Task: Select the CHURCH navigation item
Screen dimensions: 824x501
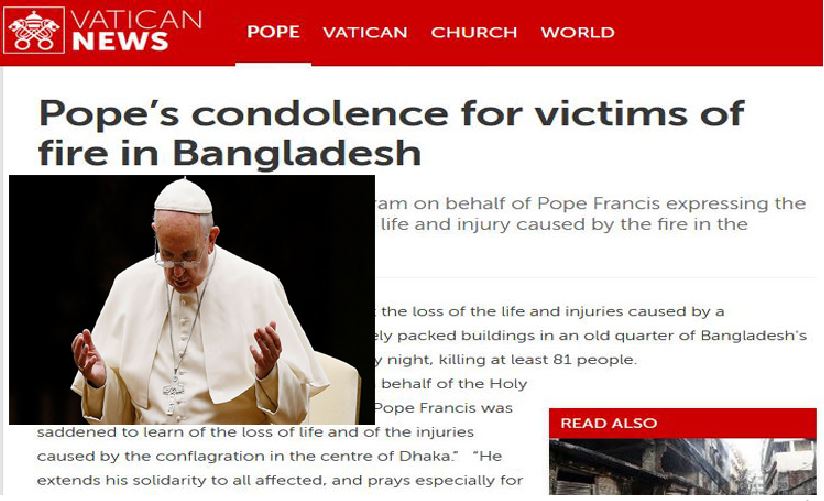Action: click(474, 32)
